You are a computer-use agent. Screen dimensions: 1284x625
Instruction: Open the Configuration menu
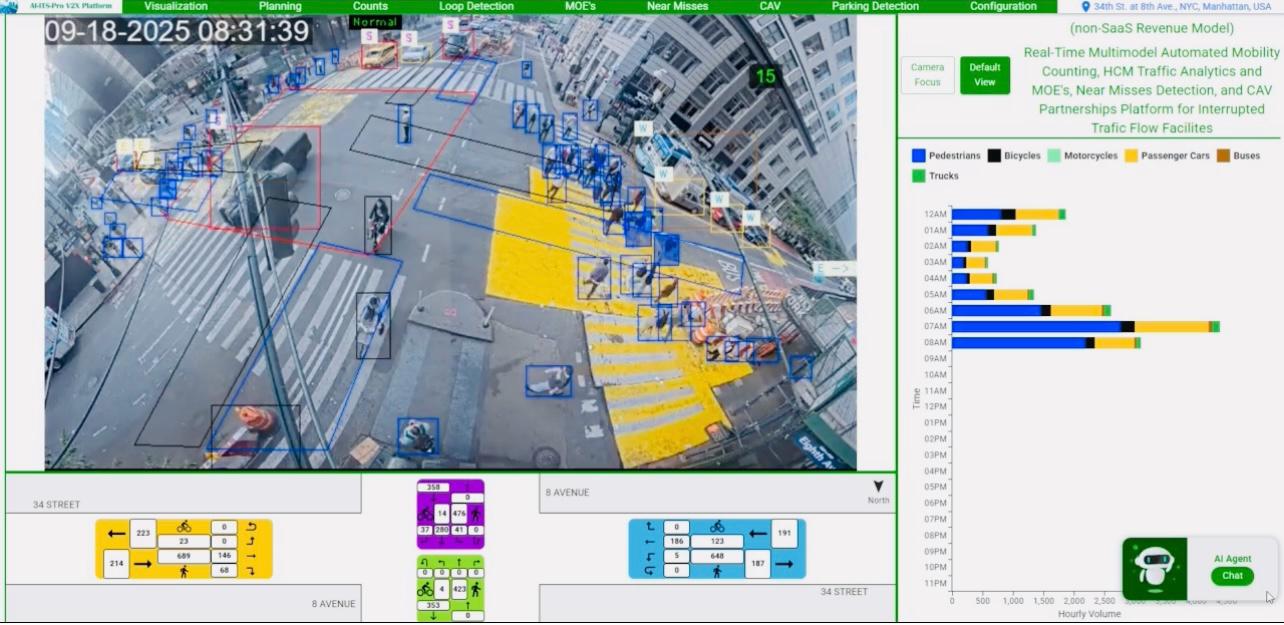[1003, 6]
